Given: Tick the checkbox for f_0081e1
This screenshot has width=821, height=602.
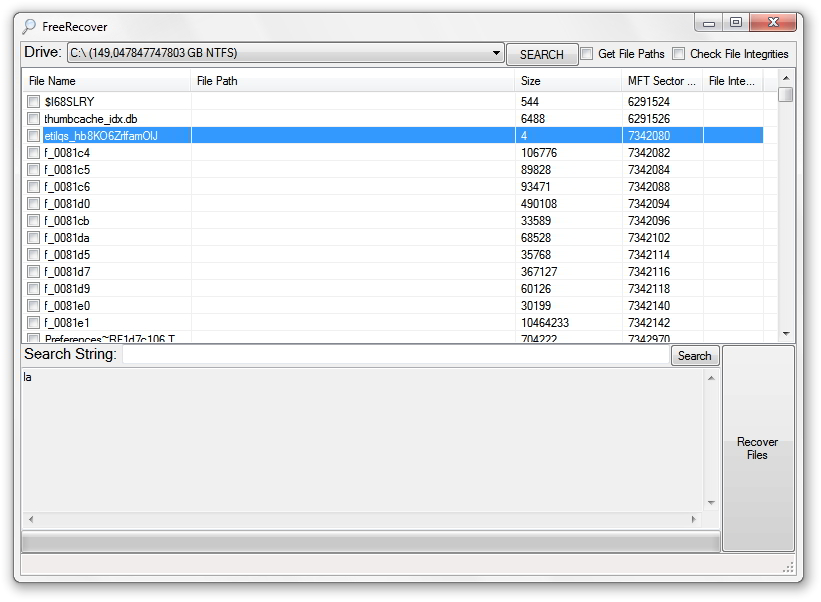Looking at the screenshot, I should click(34, 323).
